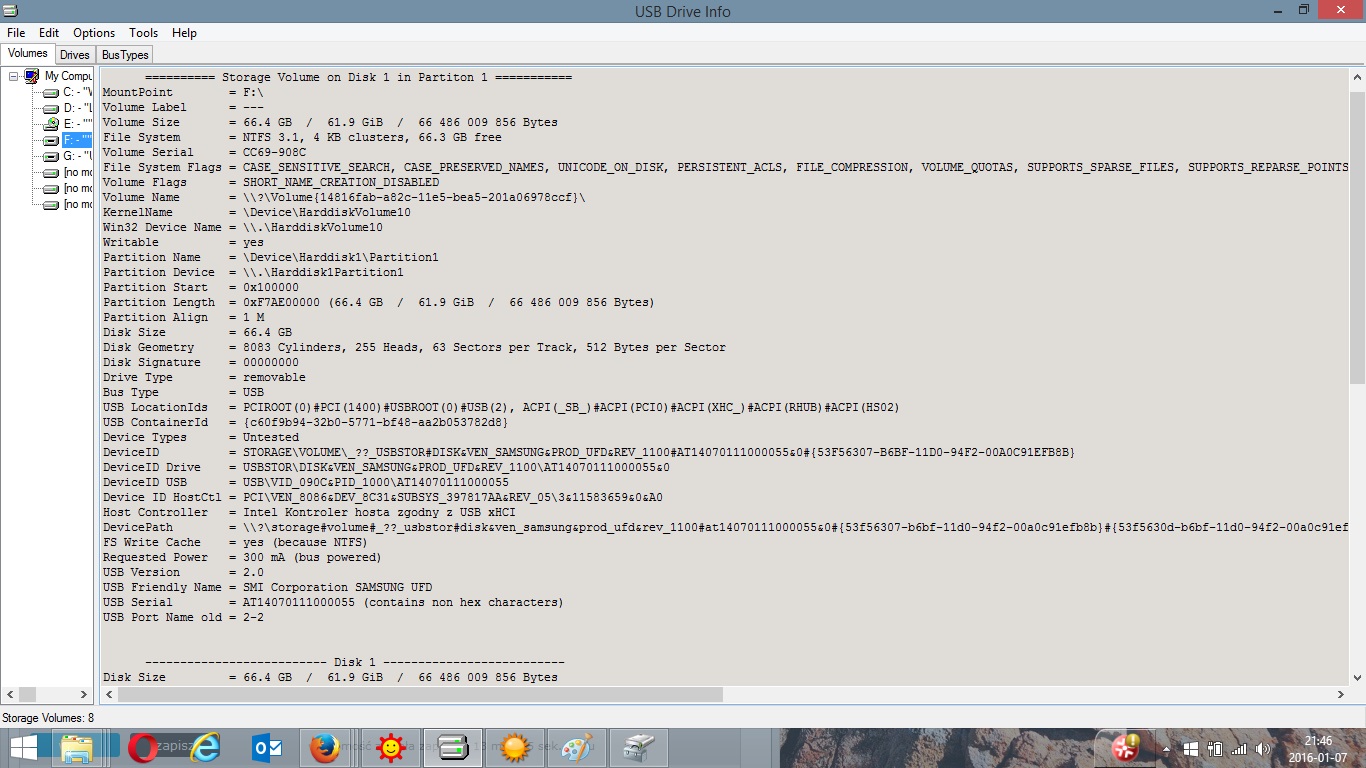Viewport: 1366px width, 768px height.
Task: Collapse the My Computer tree node
Action: tap(14, 76)
